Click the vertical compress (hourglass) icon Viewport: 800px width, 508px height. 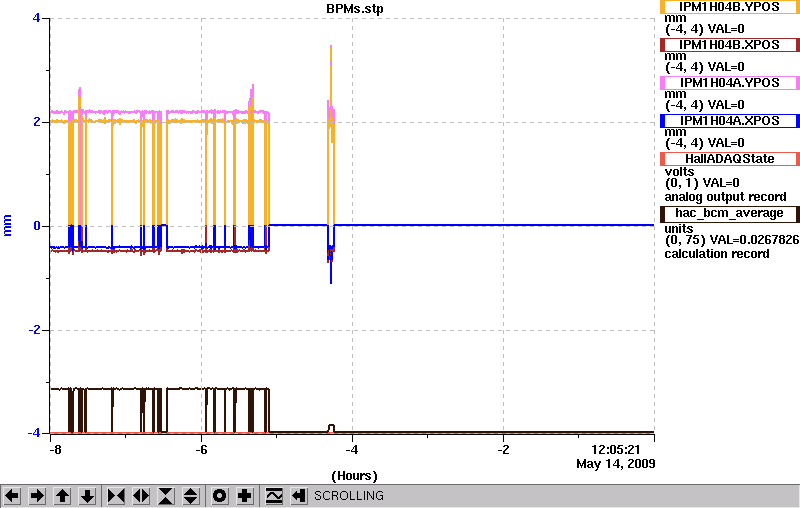click(166, 496)
